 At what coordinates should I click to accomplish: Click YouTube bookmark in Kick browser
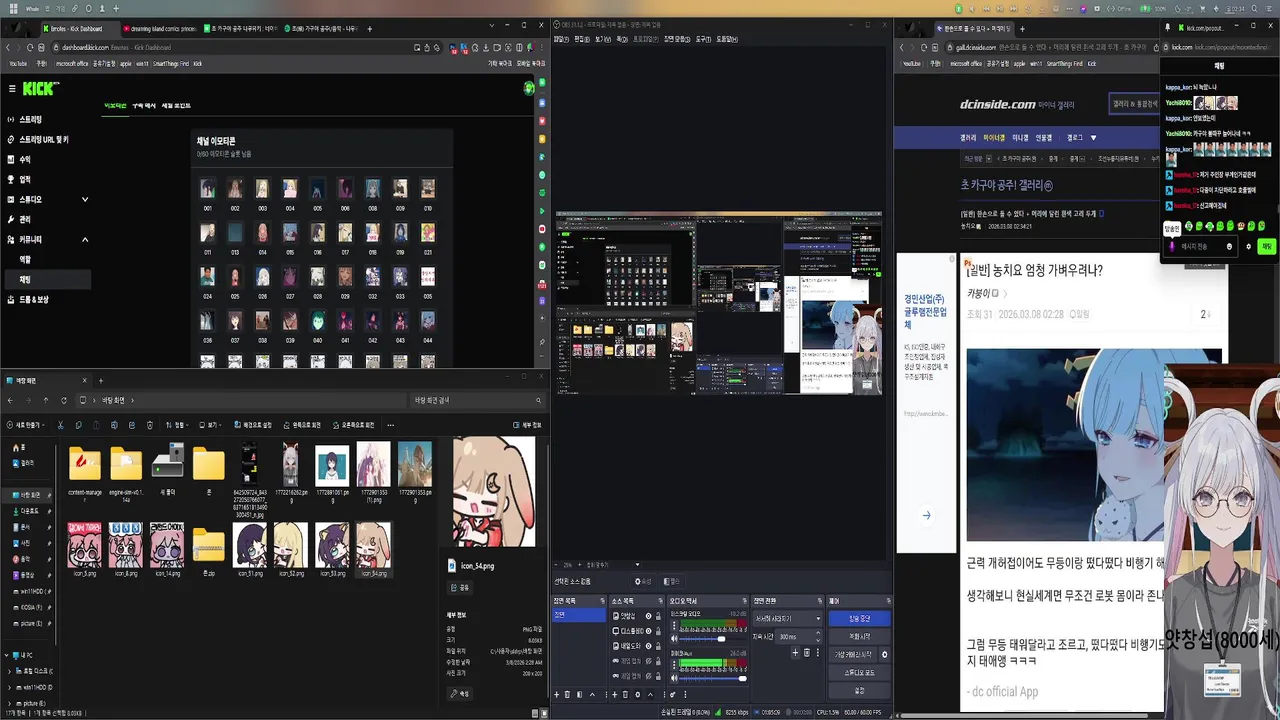point(17,63)
